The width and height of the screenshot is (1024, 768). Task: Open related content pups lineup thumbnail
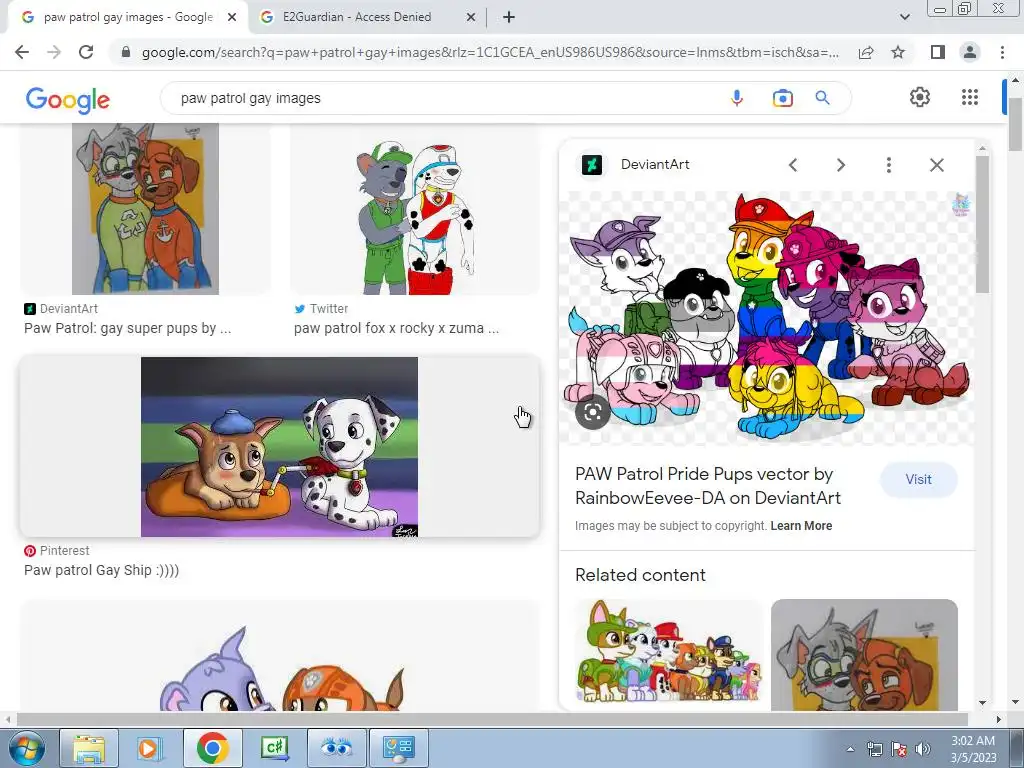tap(669, 653)
